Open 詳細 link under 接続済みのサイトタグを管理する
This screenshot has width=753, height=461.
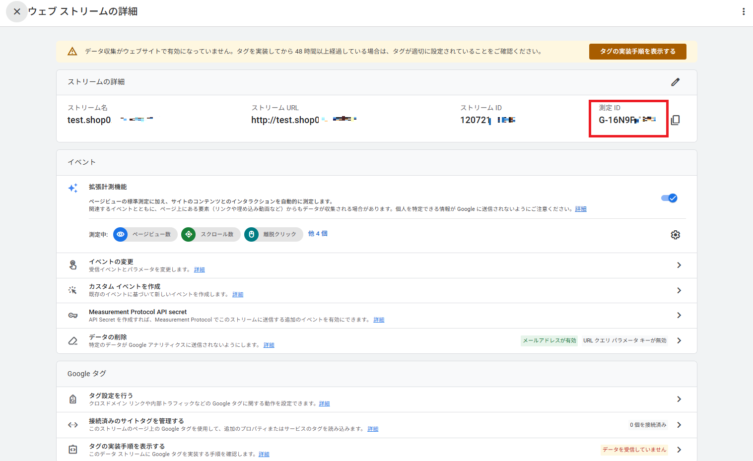pyautogui.click(x=373, y=429)
